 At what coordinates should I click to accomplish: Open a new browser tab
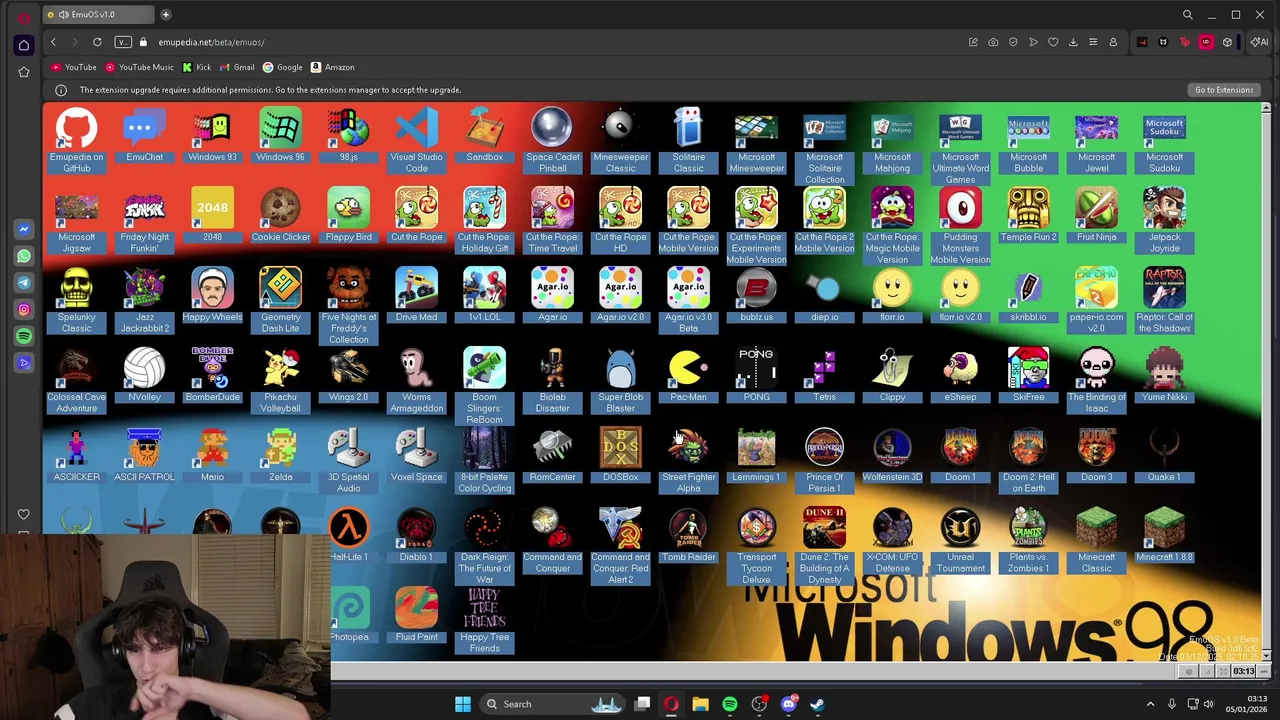pyautogui.click(x=166, y=14)
